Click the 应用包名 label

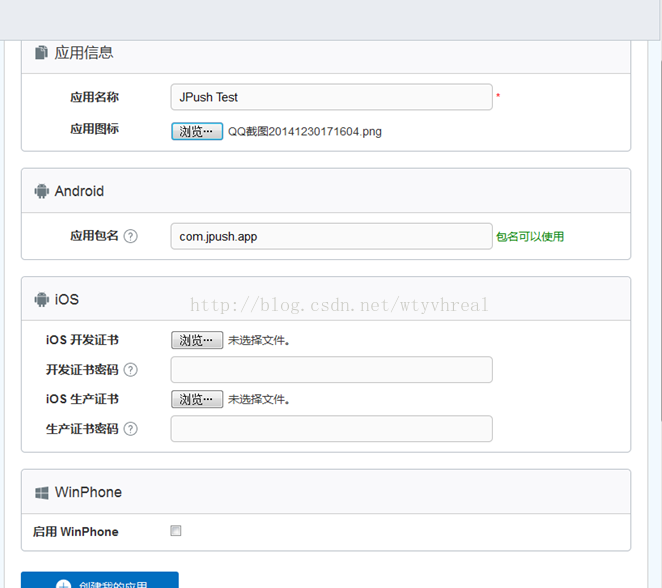point(95,236)
